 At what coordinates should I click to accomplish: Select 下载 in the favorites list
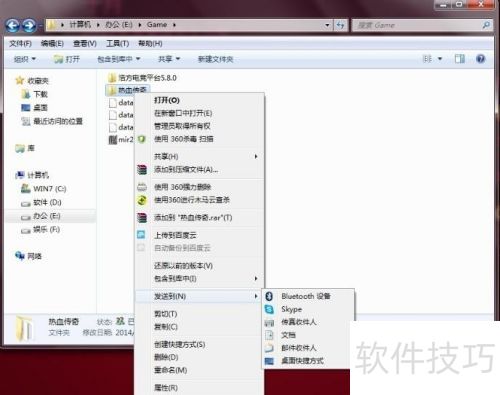41,94
